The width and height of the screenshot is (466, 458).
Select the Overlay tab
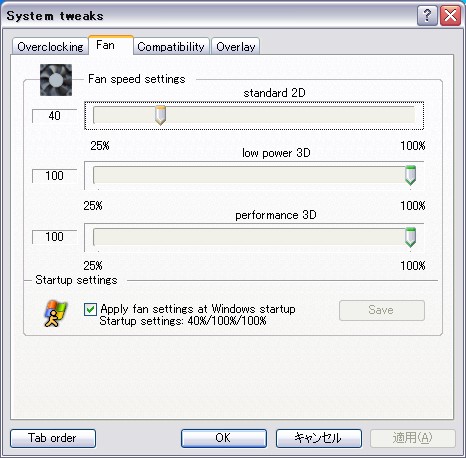pos(236,46)
